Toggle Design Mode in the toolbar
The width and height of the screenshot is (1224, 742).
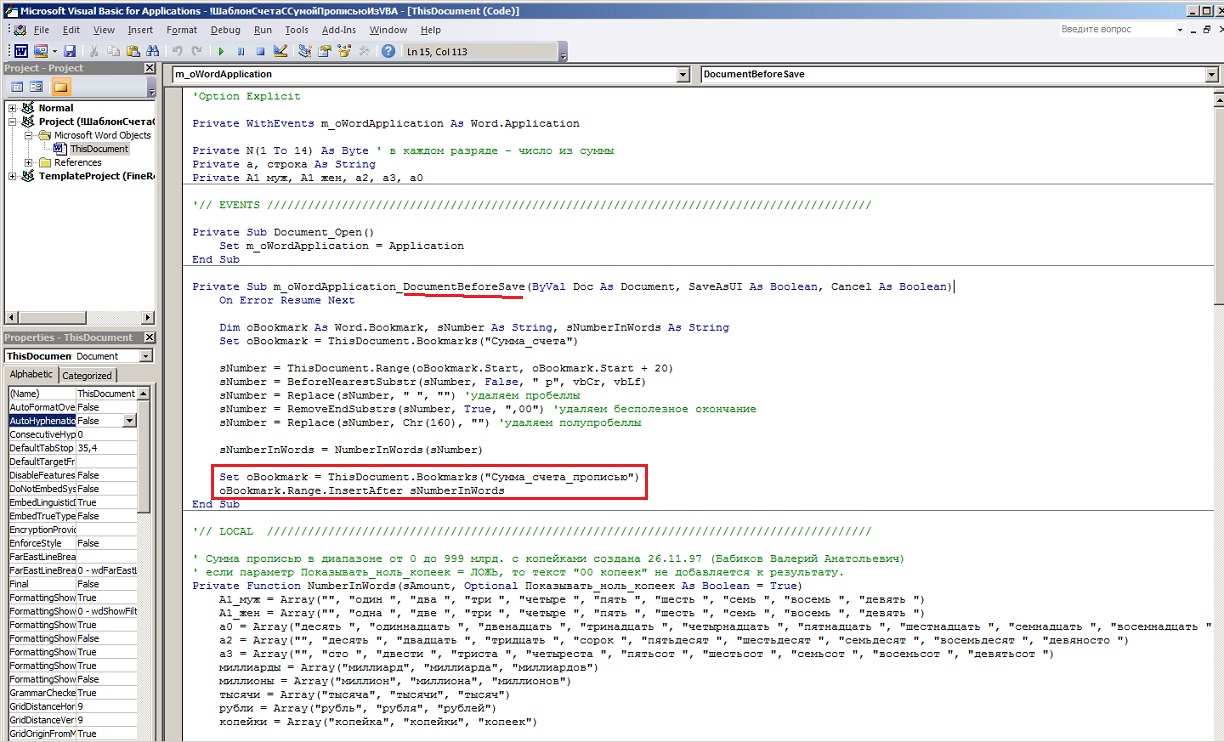281,51
